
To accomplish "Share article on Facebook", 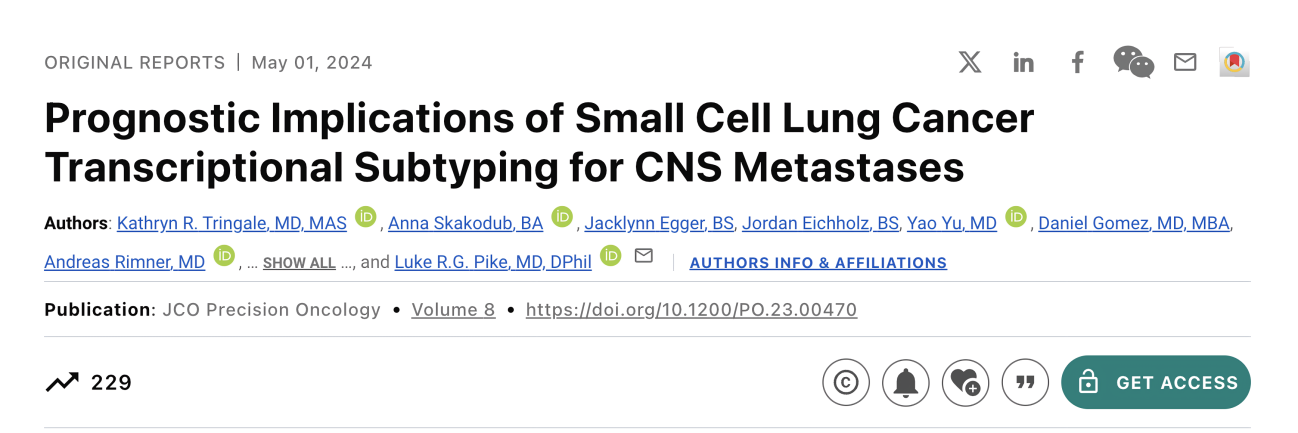I will tap(1077, 62).
